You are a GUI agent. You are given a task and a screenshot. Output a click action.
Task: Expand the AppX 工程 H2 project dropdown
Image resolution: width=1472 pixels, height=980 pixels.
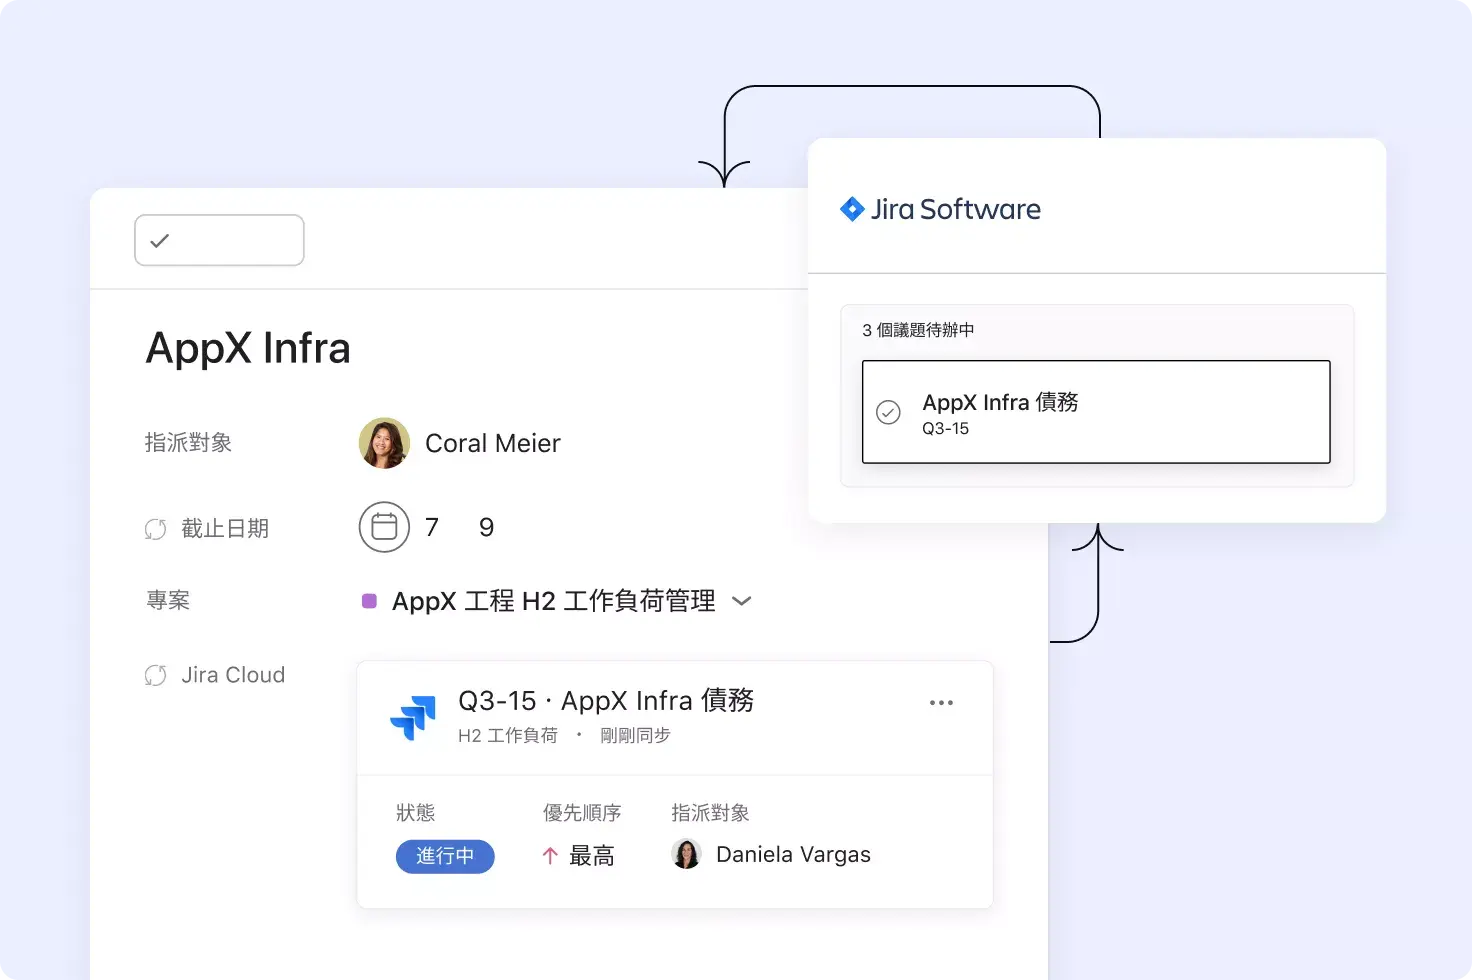click(742, 601)
